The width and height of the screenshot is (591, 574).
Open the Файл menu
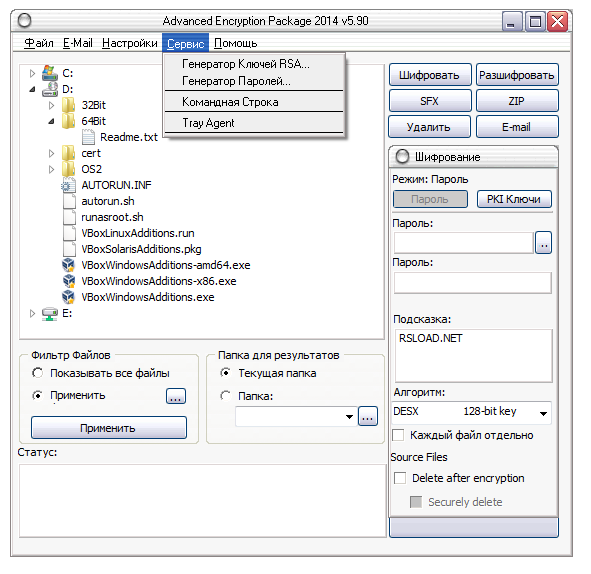tap(39, 43)
